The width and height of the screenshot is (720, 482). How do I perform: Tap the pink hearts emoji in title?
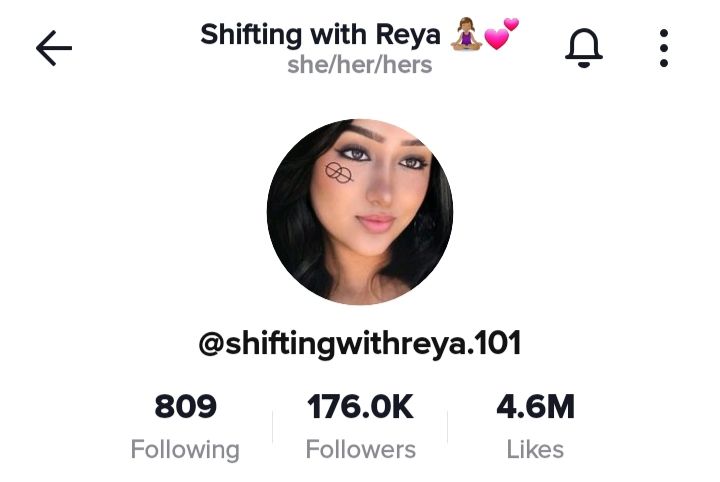coord(501,34)
